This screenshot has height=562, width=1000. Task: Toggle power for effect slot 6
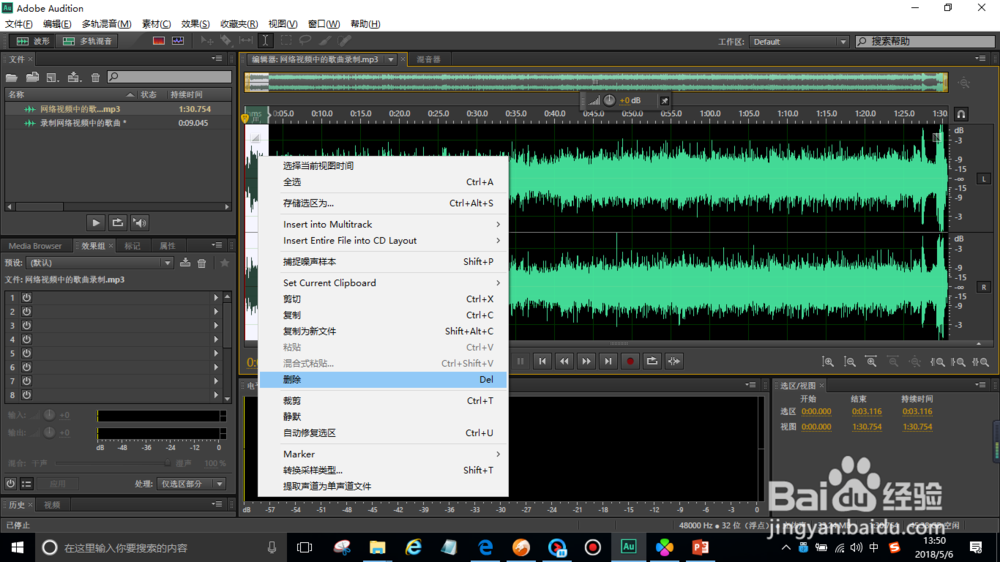coord(27,367)
